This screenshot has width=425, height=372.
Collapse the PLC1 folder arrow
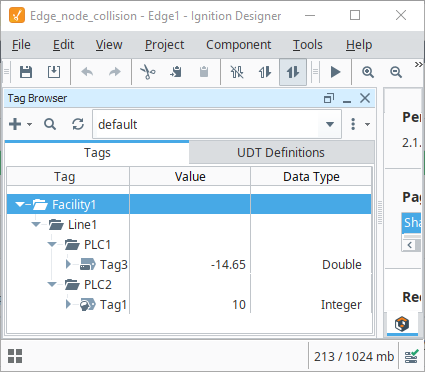pos(52,244)
